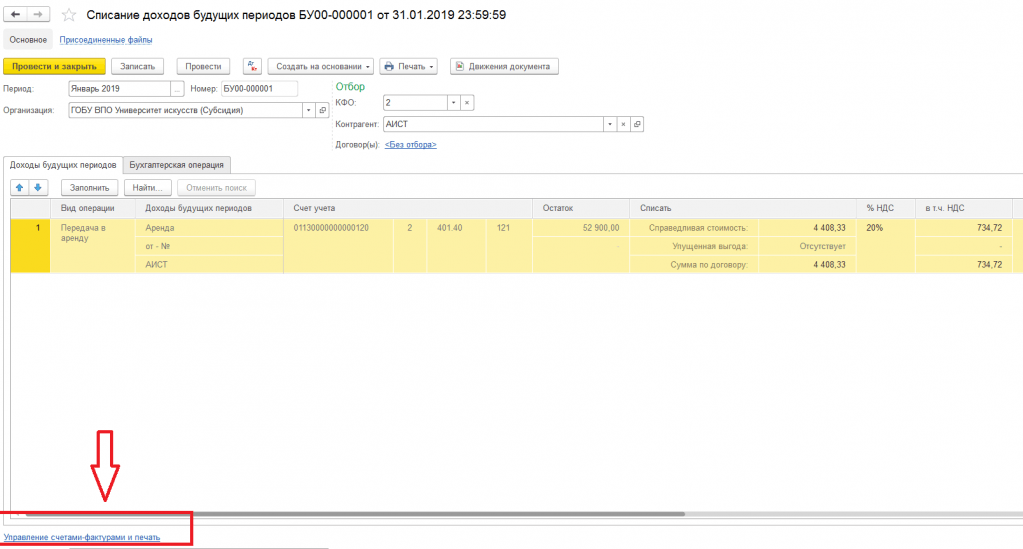The image size is (1023, 549).
Task: Open the Контрагент record via open icon
Action: click(637, 124)
